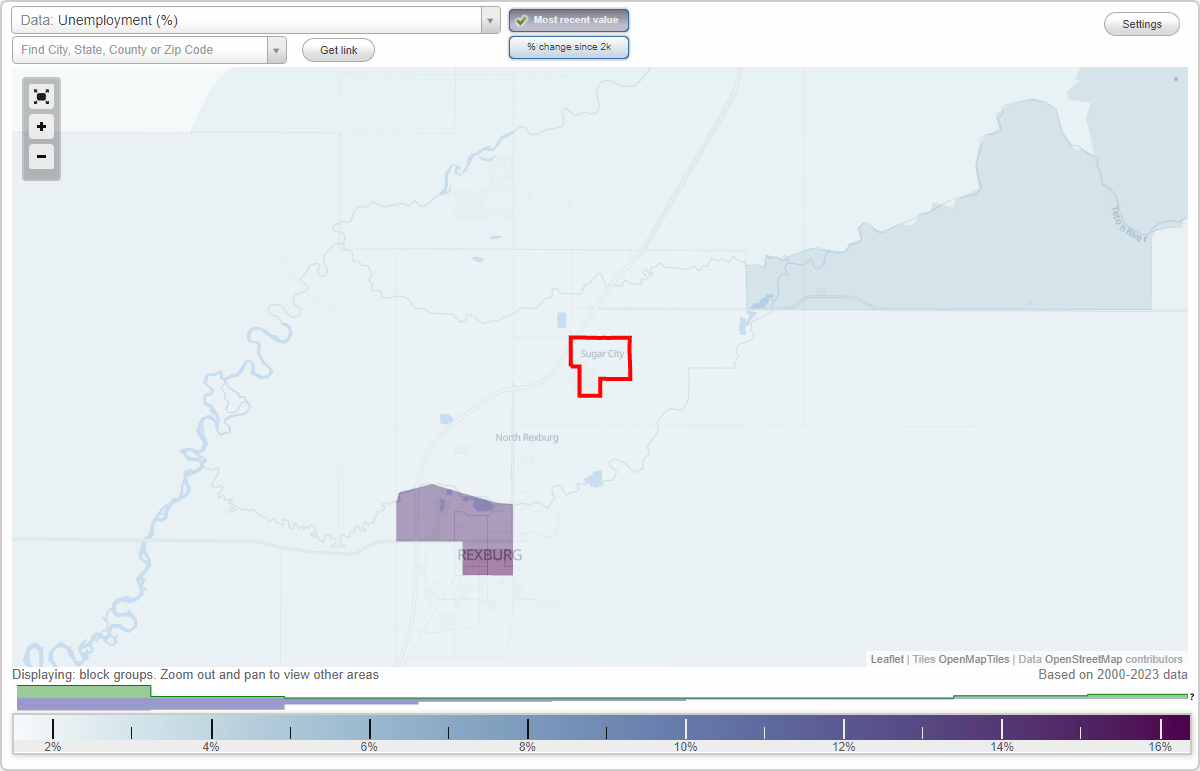The image size is (1200, 771).
Task: Switch data view back to Most recent value
Action: tap(568, 19)
